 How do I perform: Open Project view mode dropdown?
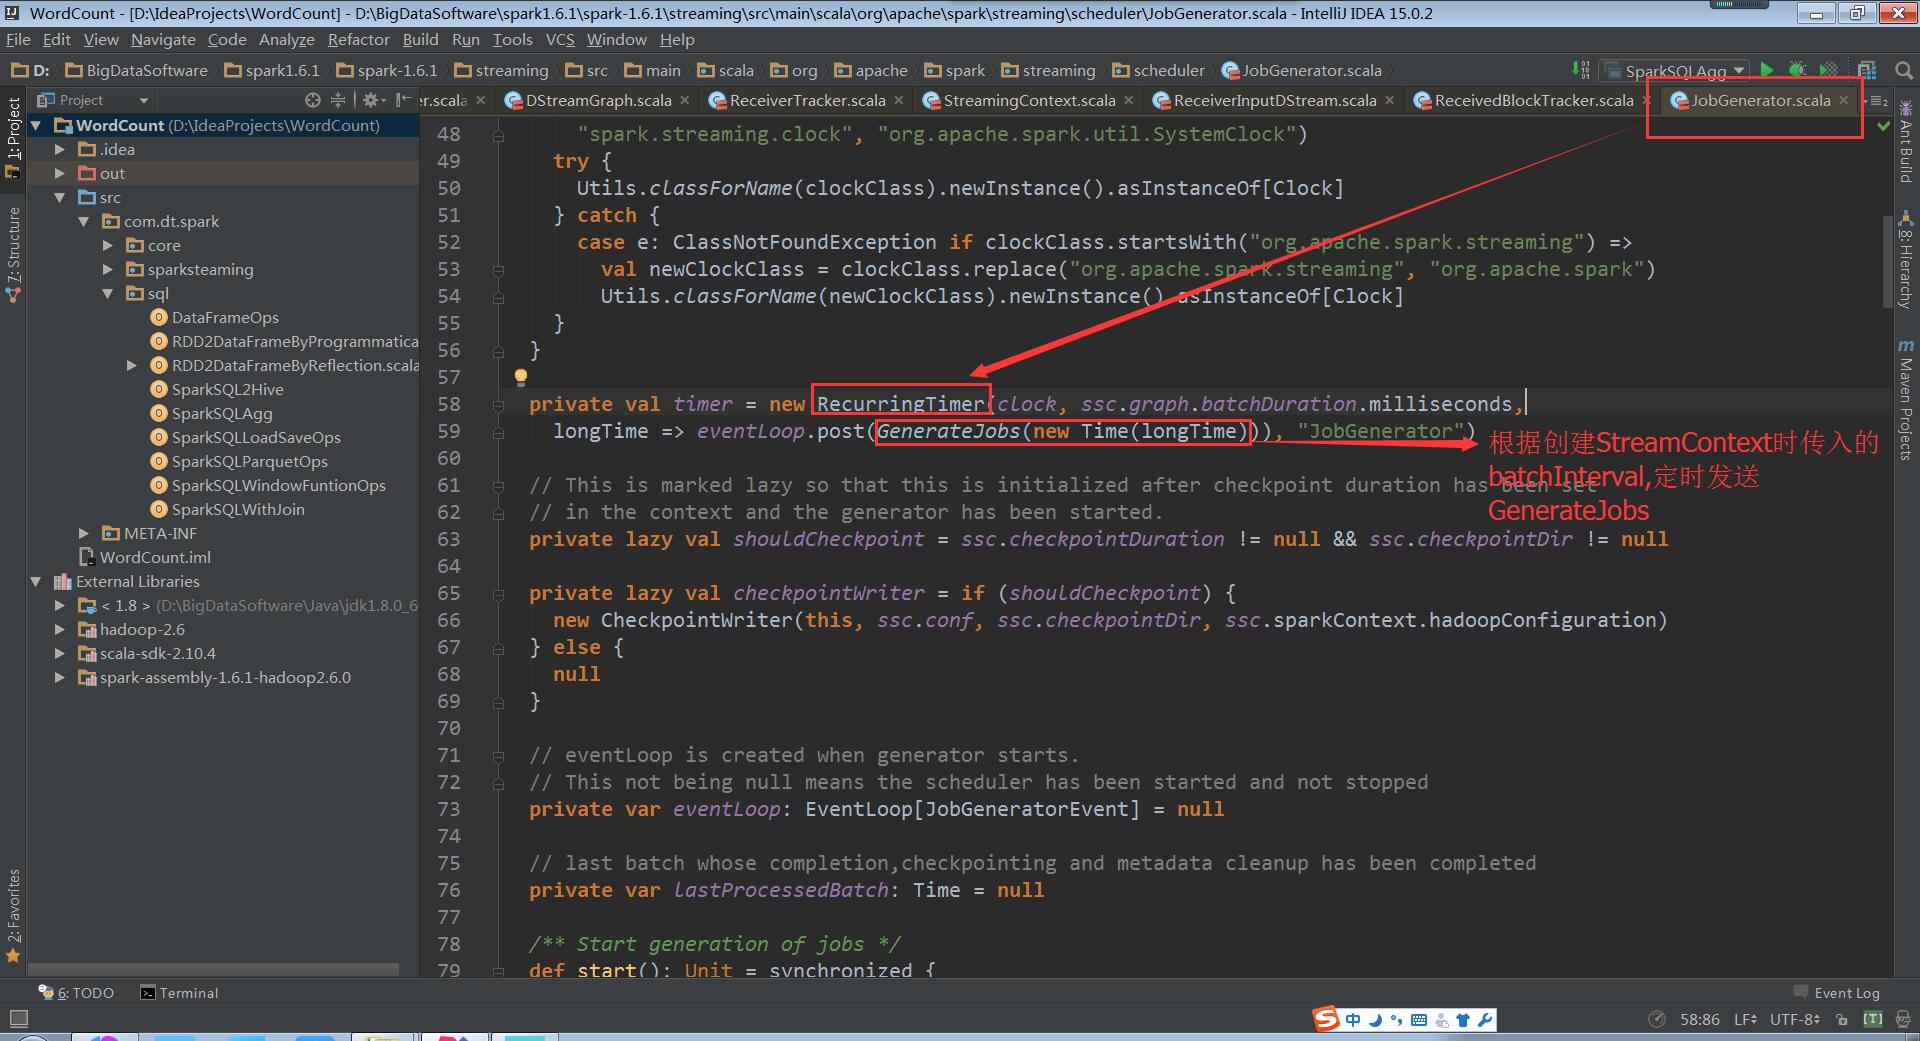point(94,100)
